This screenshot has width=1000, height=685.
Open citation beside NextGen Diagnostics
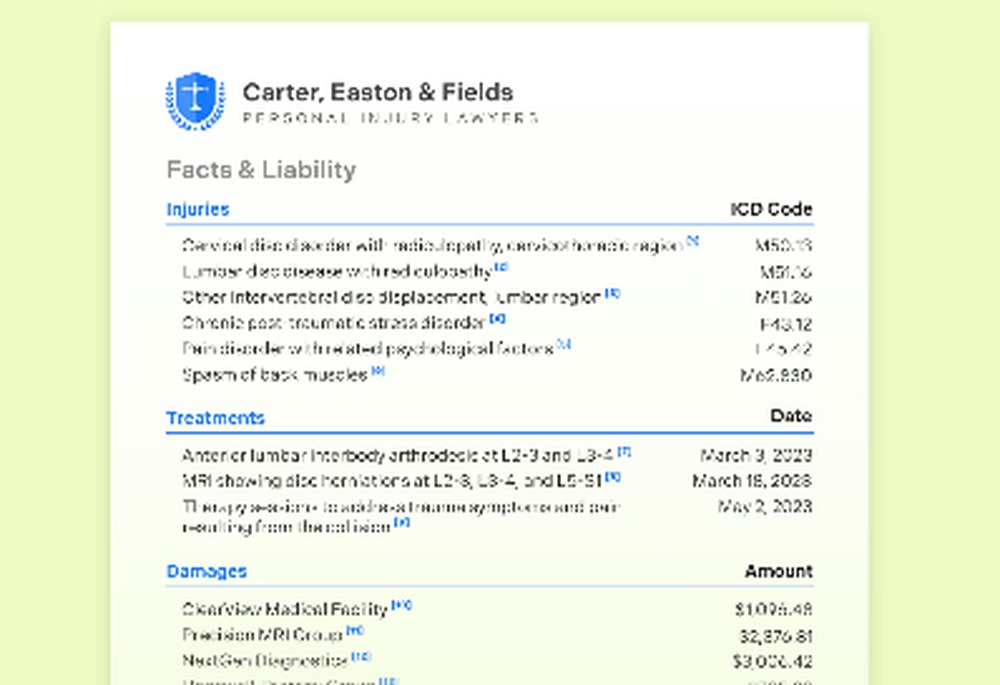[362, 656]
